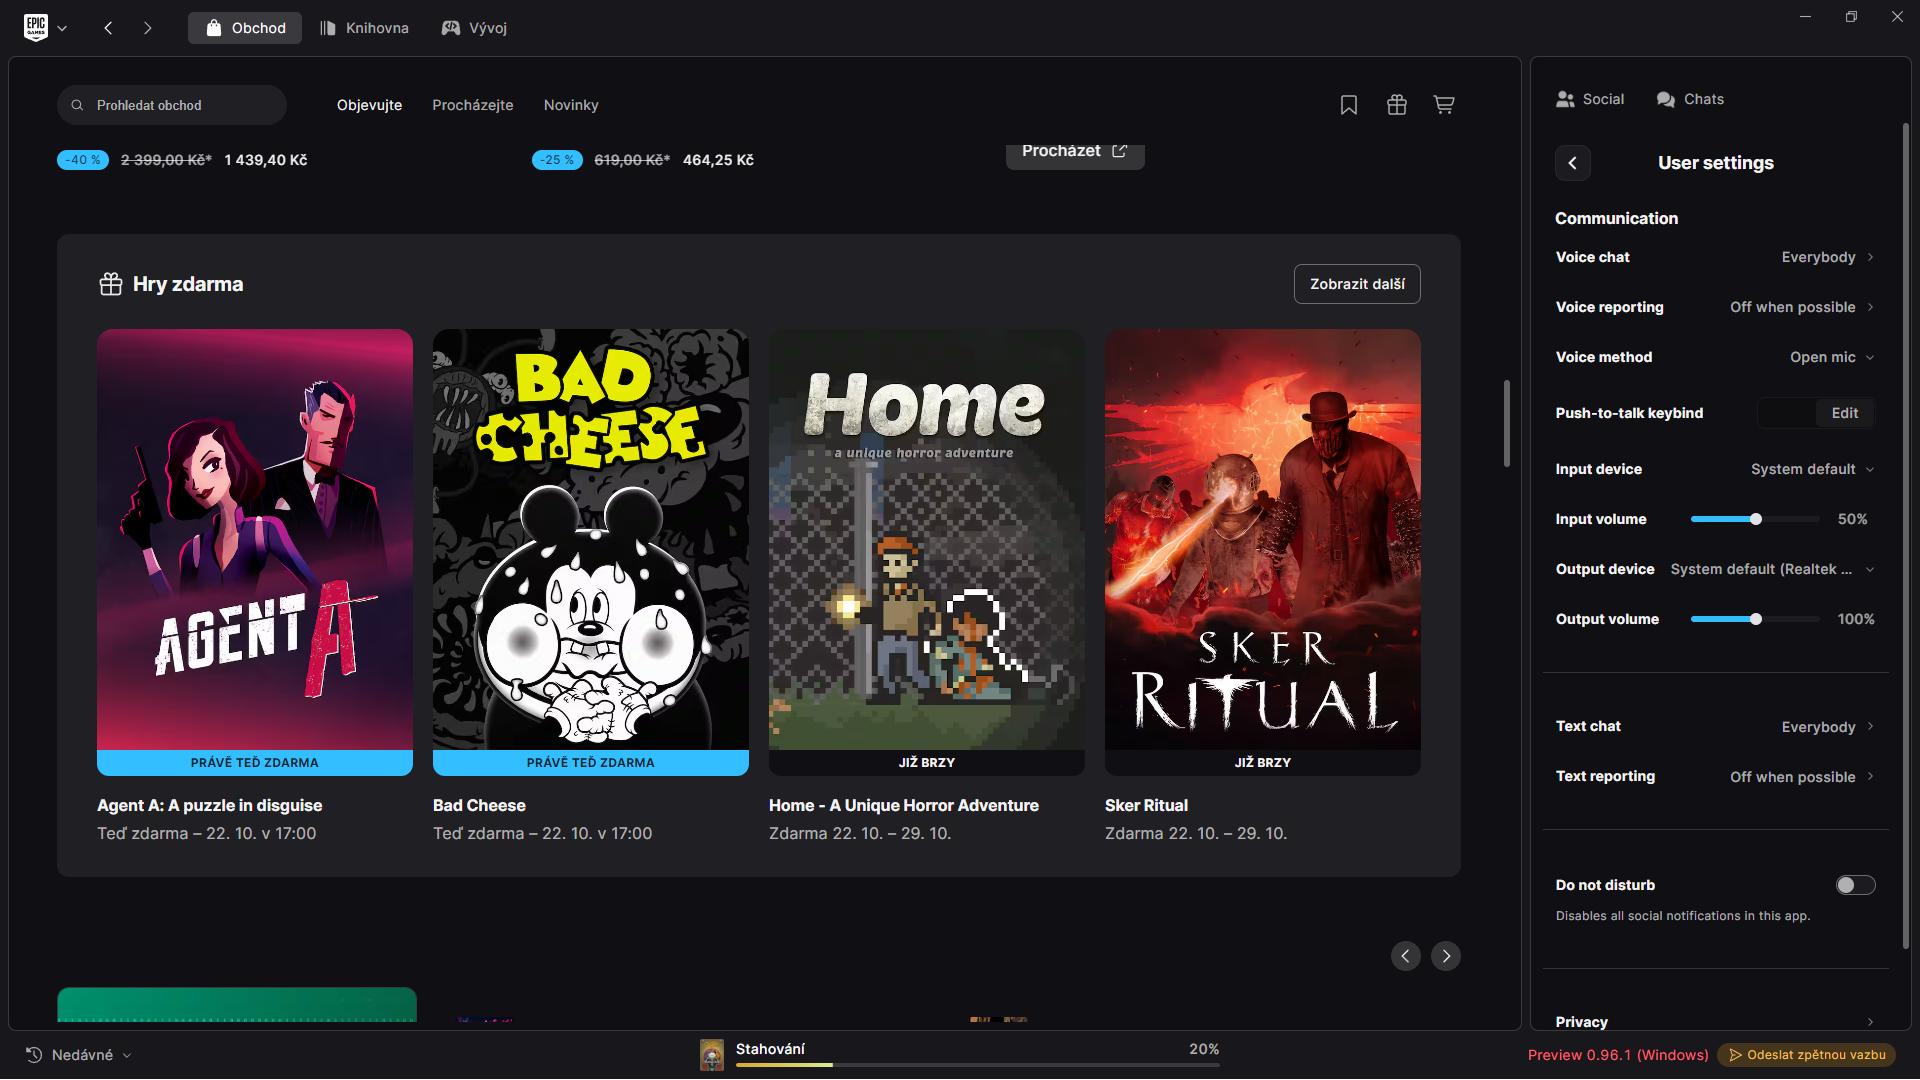Image resolution: width=1920 pixels, height=1080 pixels.
Task: Open the Output device dropdown
Action: [x=1772, y=569]
